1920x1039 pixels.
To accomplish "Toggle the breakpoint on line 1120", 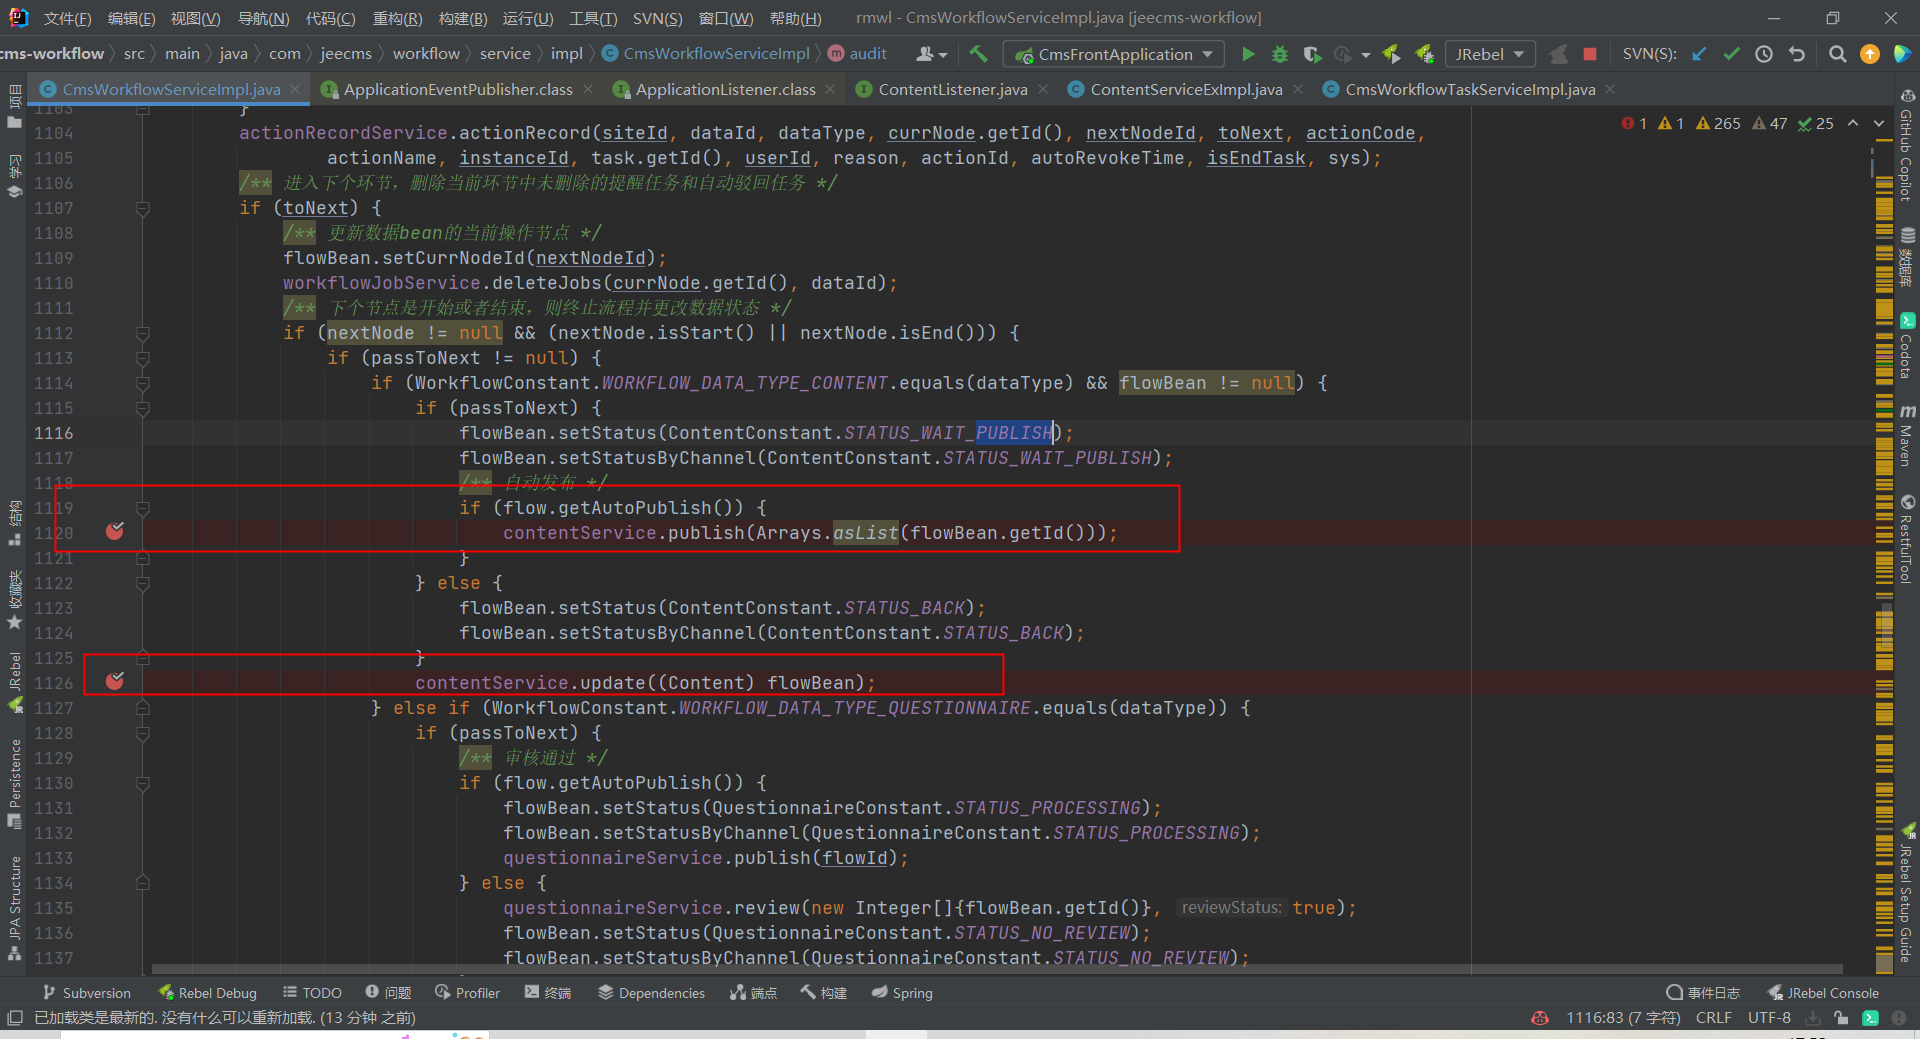I will 115,531.
